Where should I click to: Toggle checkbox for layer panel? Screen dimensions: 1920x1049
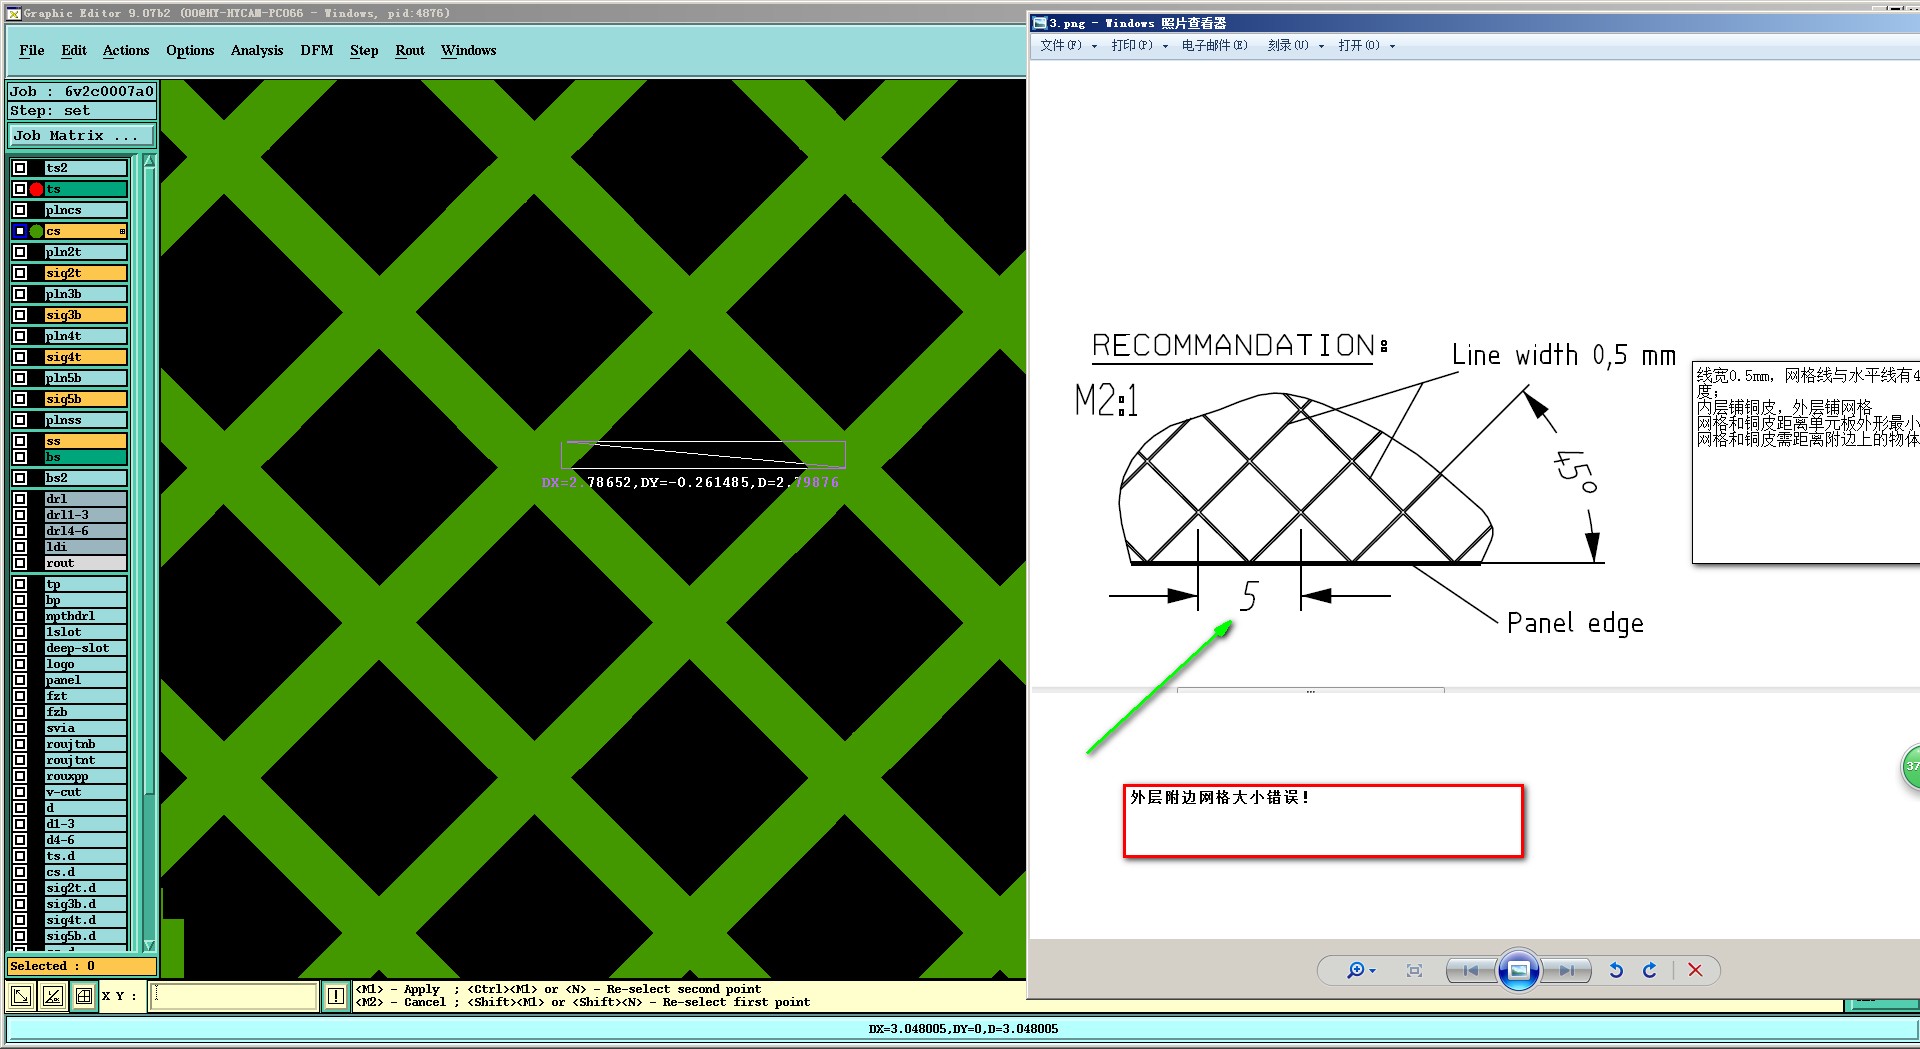(20, 680)
